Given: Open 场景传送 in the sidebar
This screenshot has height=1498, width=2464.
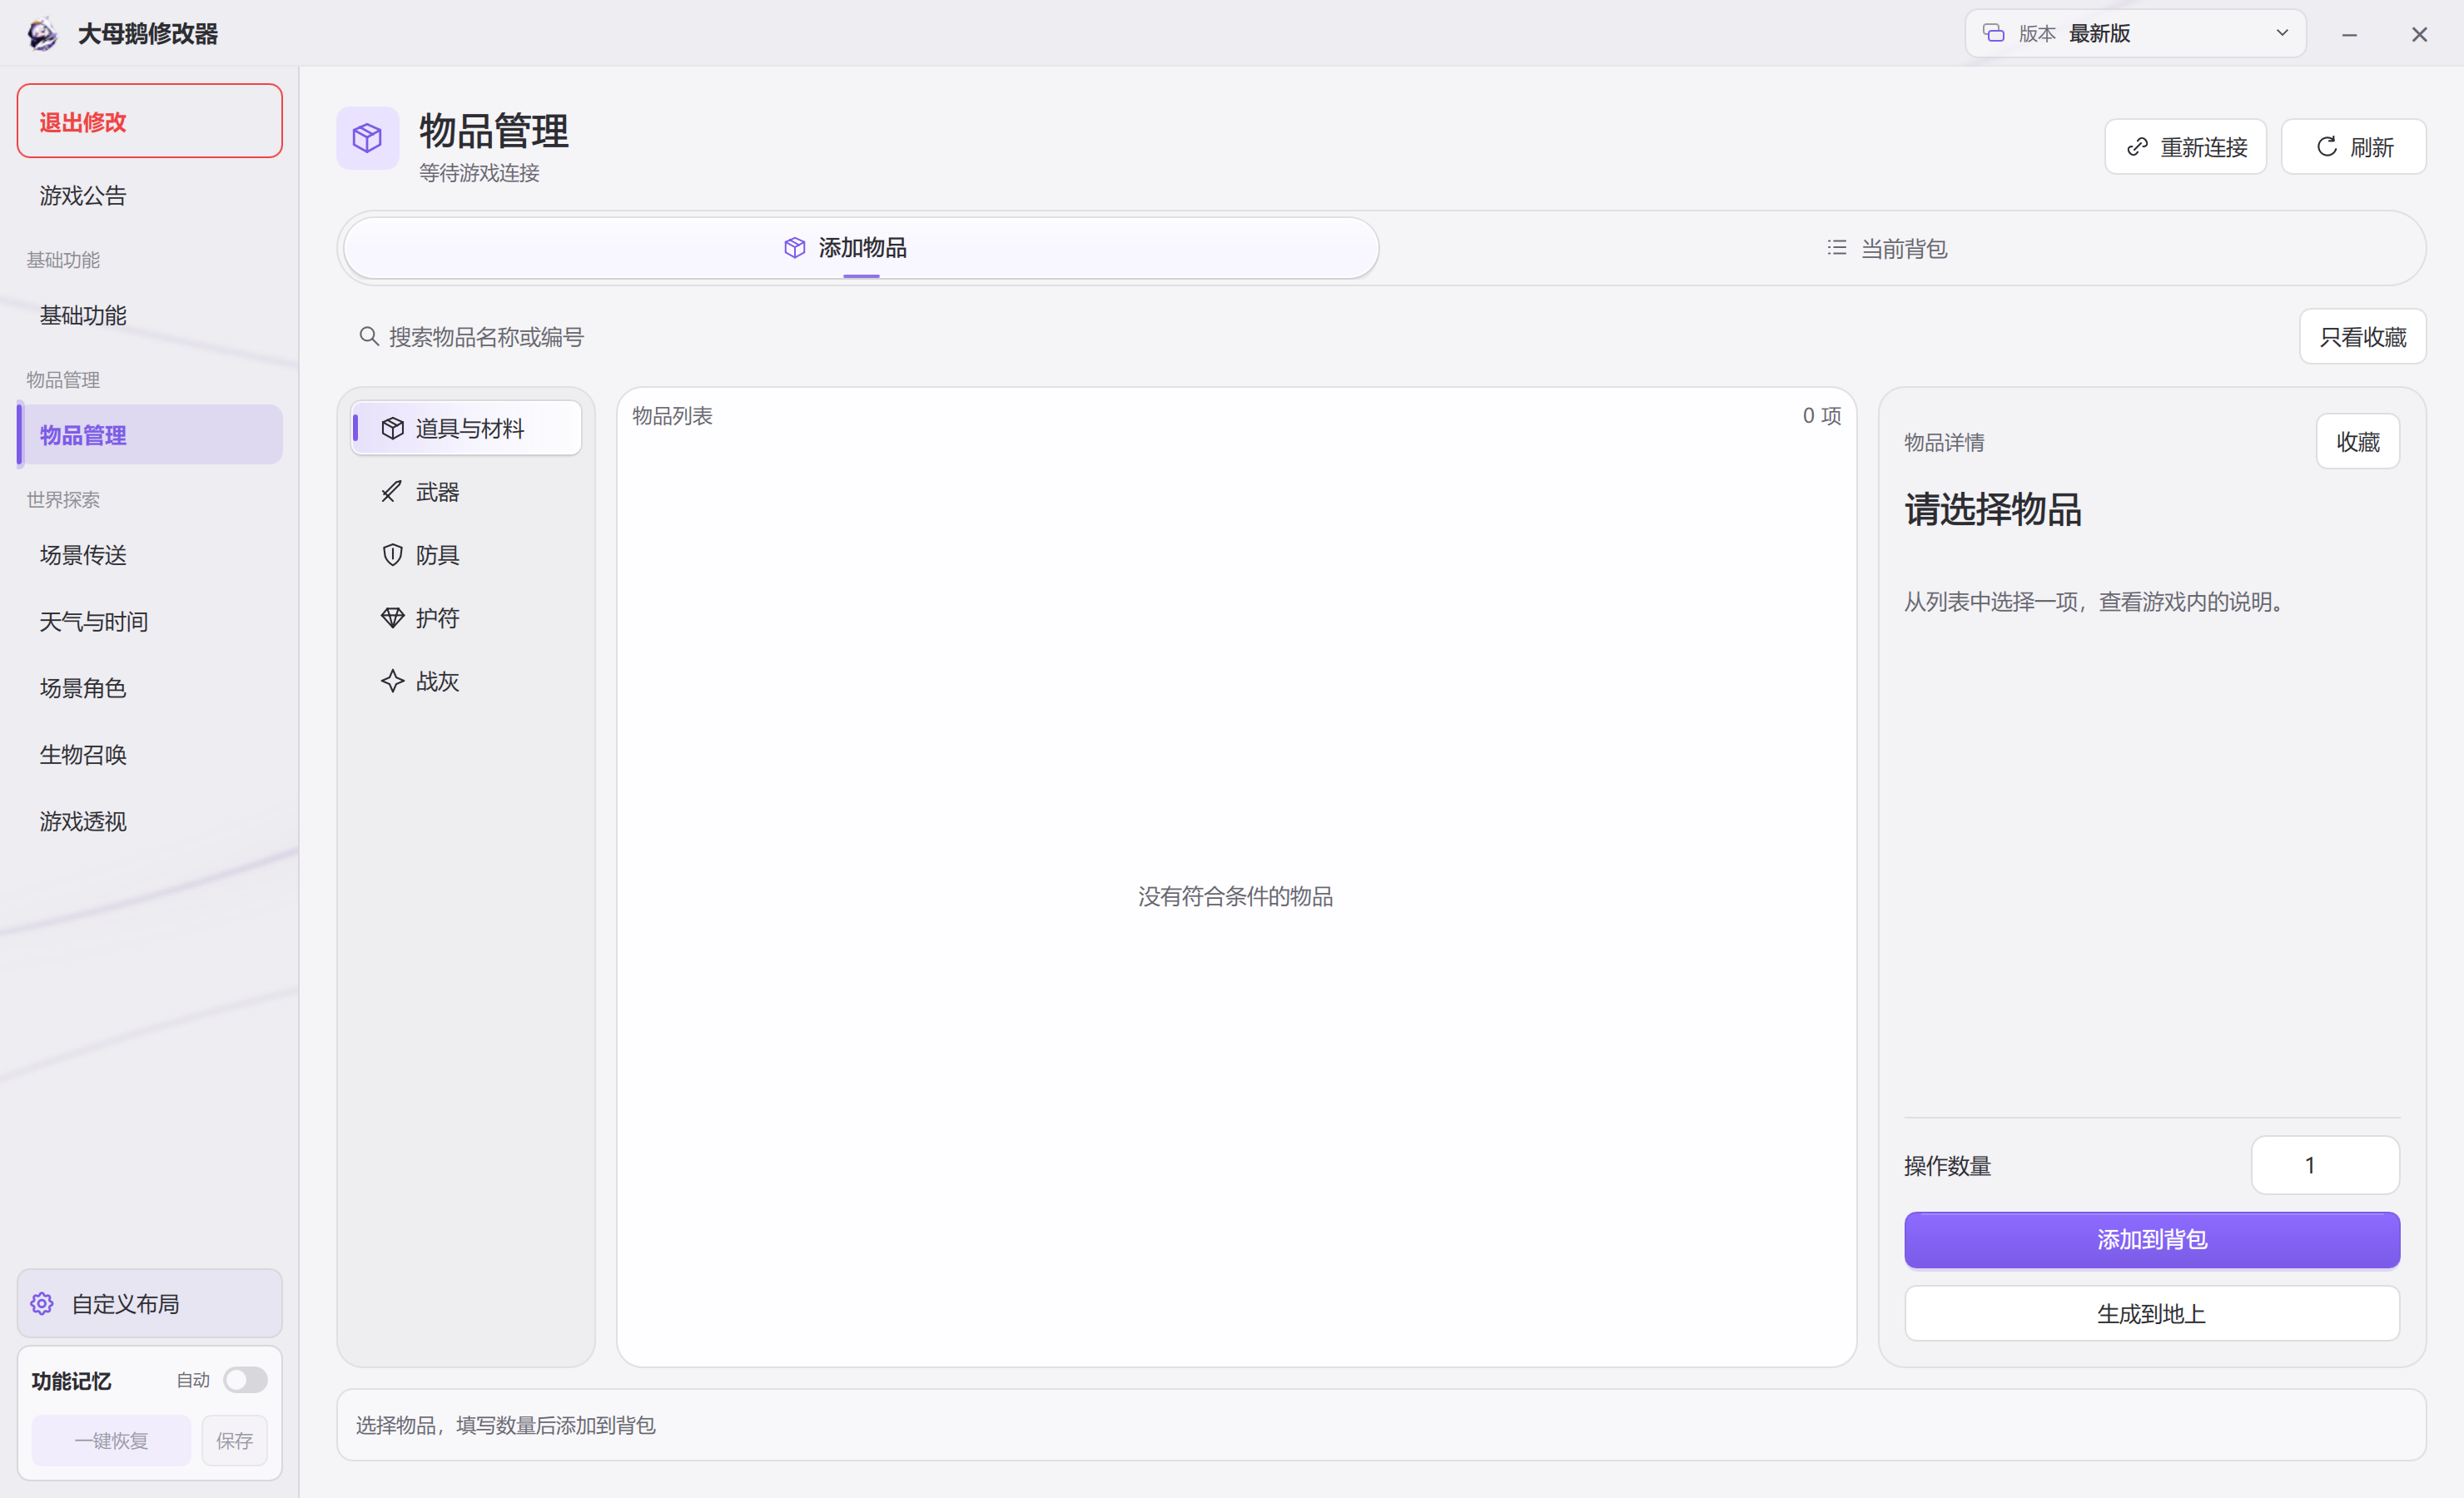Looking at the screenshot, I should click(x=150, y=555).
